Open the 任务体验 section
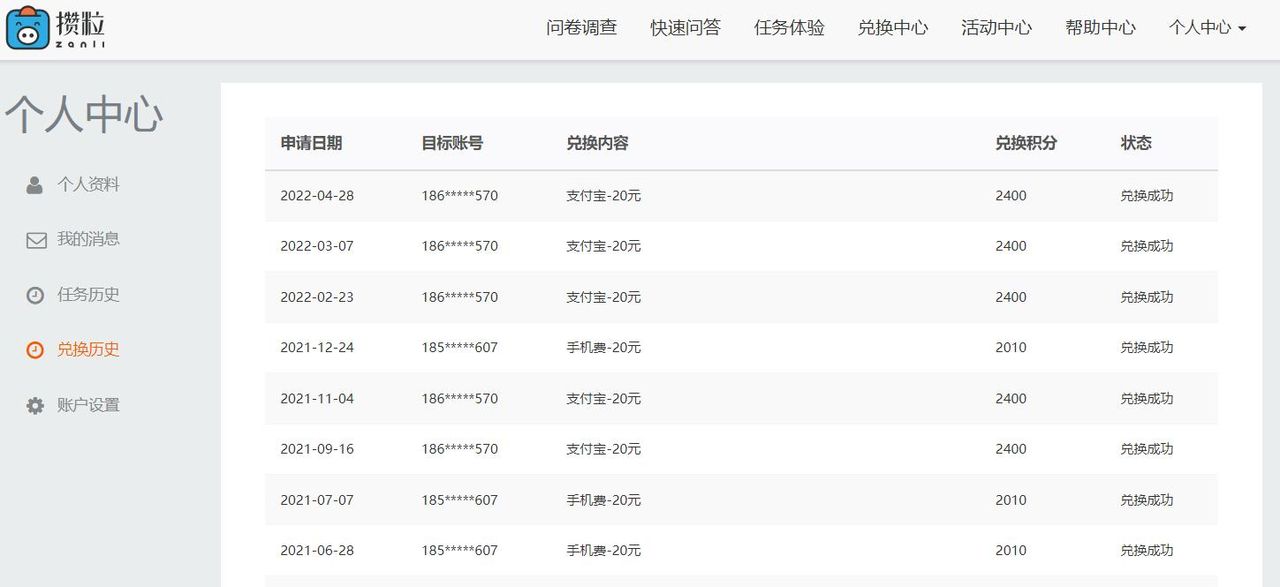1280x587 pixels. point(789,28)
